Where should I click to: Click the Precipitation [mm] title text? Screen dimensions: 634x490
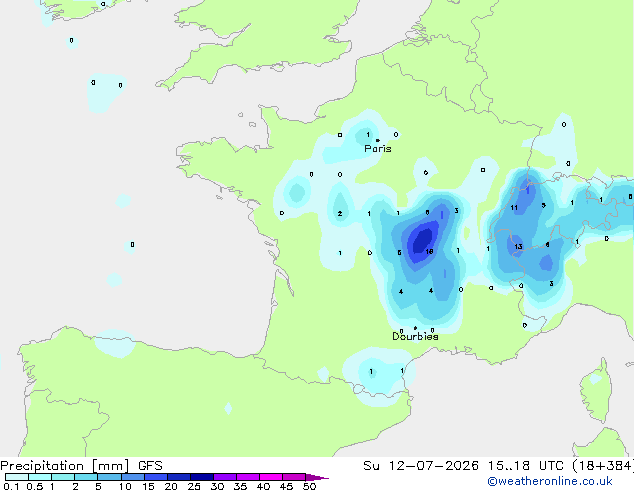click(64, 466)
